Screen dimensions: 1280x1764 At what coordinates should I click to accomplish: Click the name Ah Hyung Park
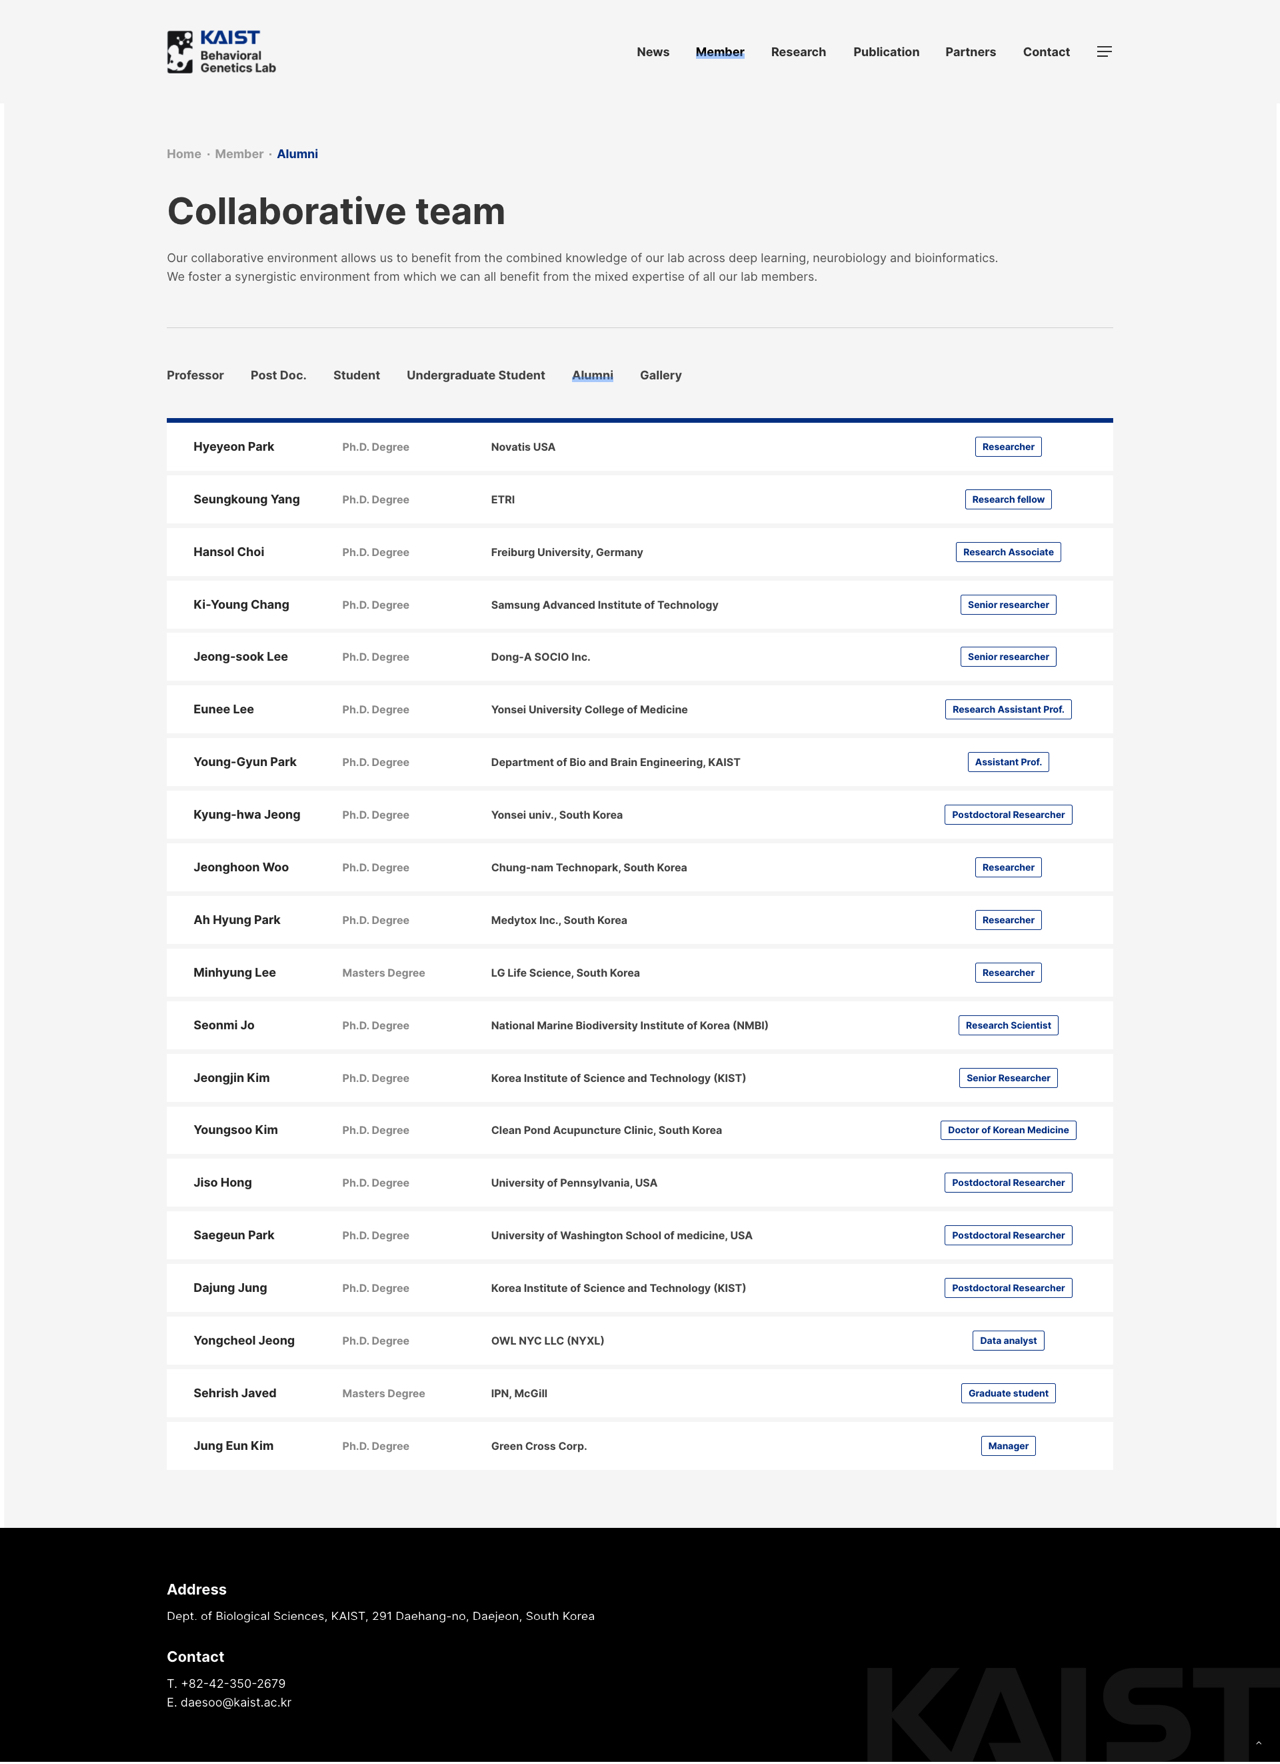[237, 920]
